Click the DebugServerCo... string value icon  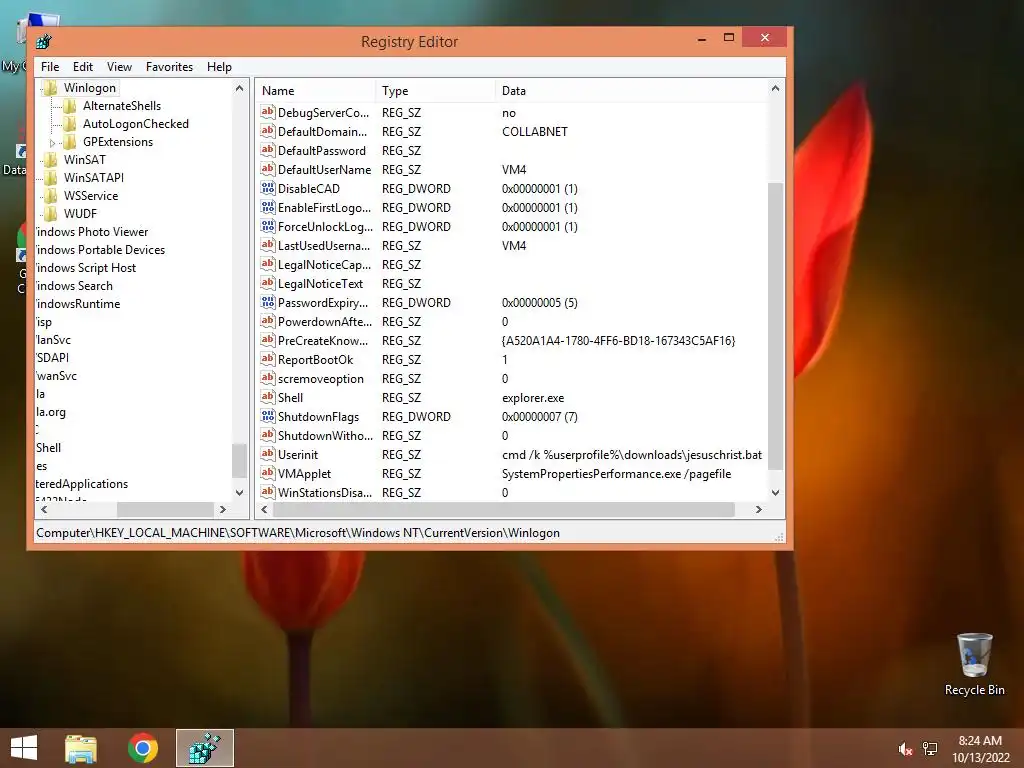[x=268, y=112]
